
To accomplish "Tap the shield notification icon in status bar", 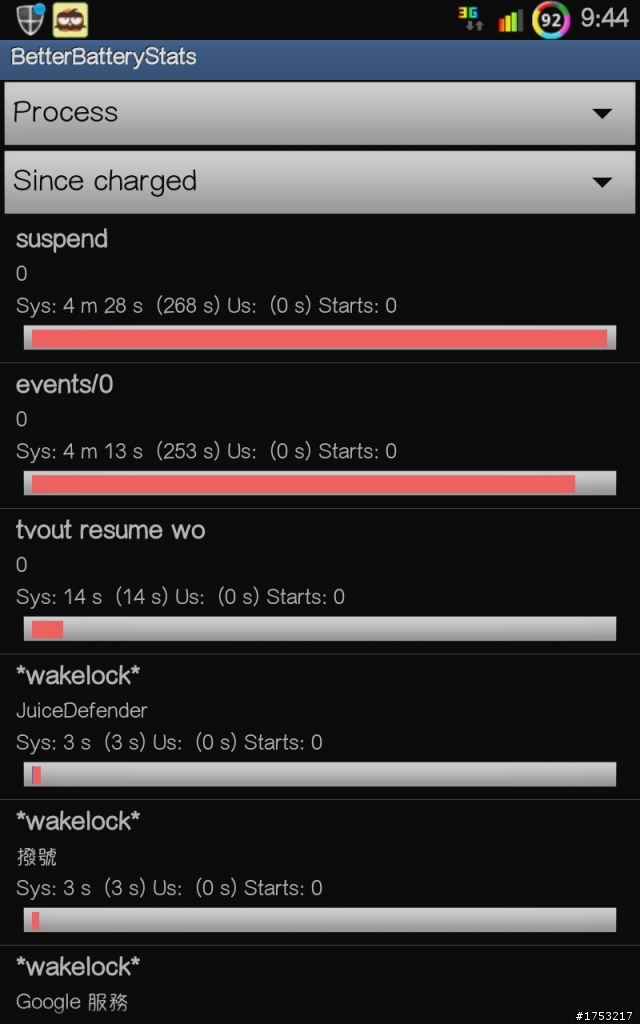I will click(30, 19).
